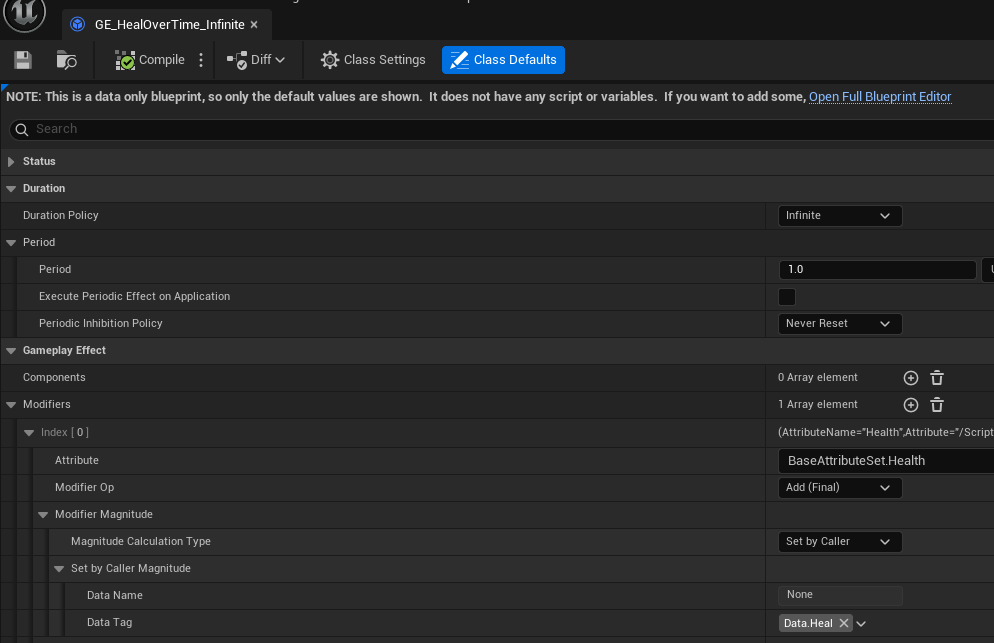
Task: Click the Attribute row label
Action: pos(77,460)
